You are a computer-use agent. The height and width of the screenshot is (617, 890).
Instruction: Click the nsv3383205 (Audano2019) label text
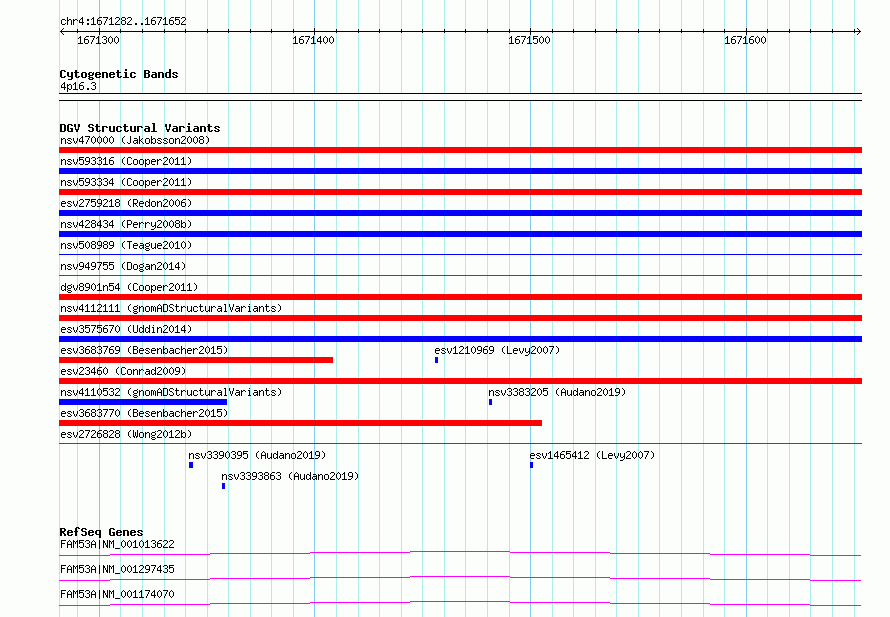click(x=557, y=392)
